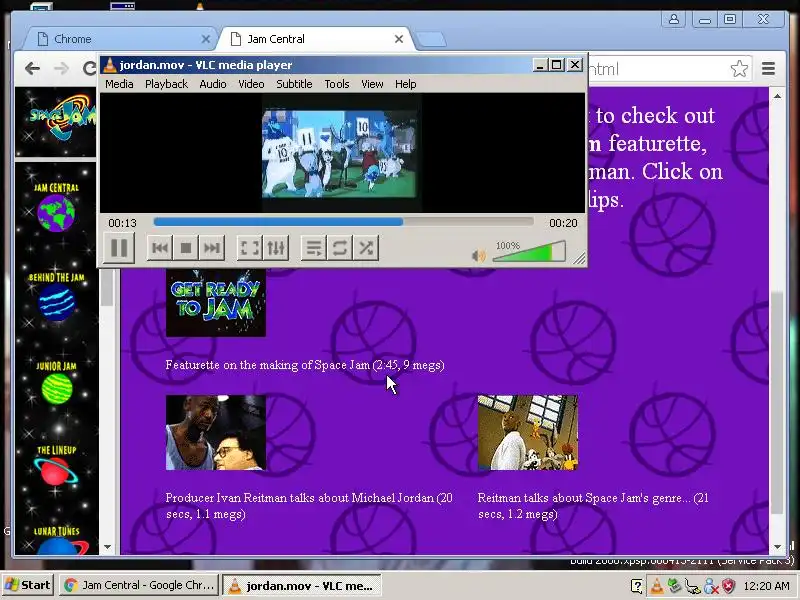Click the help question mark tray icon
This screenshot has height=600, width=800.
(637, 586)
